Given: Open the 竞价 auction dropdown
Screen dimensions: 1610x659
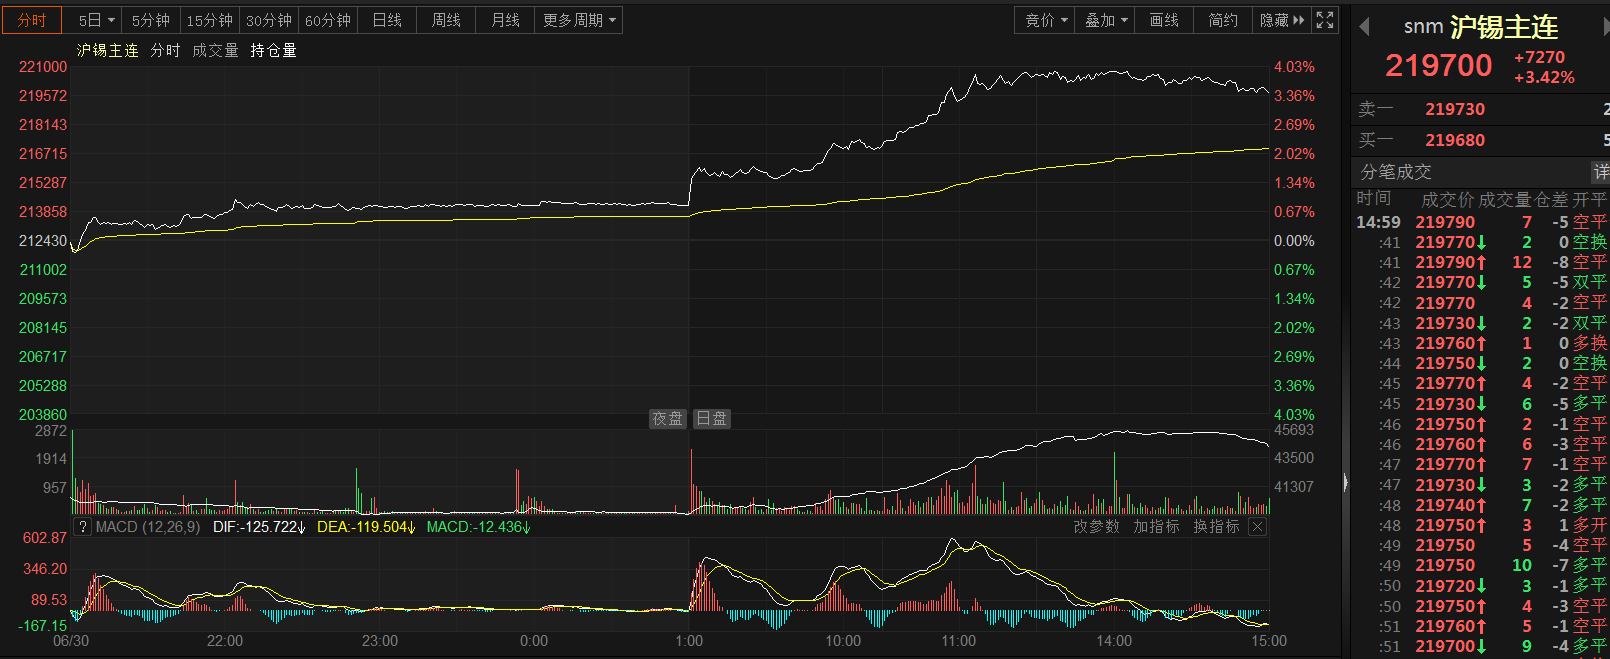Looking at the screenshot, I should pos(1046,20).
